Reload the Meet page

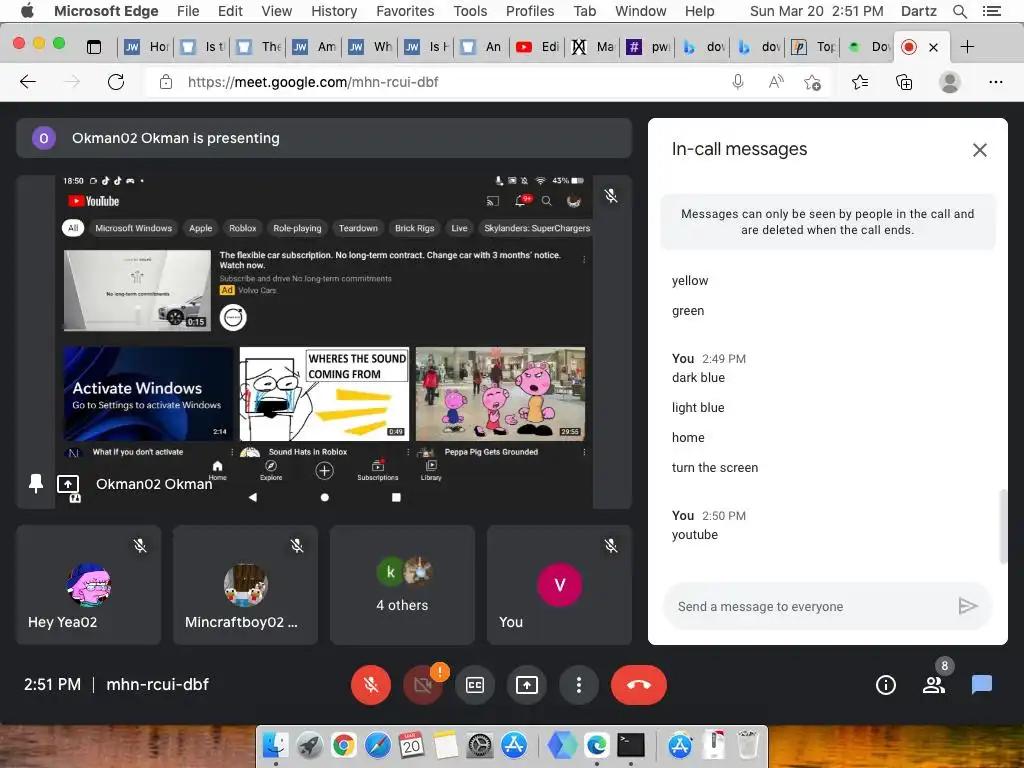(x=116, y=82)
